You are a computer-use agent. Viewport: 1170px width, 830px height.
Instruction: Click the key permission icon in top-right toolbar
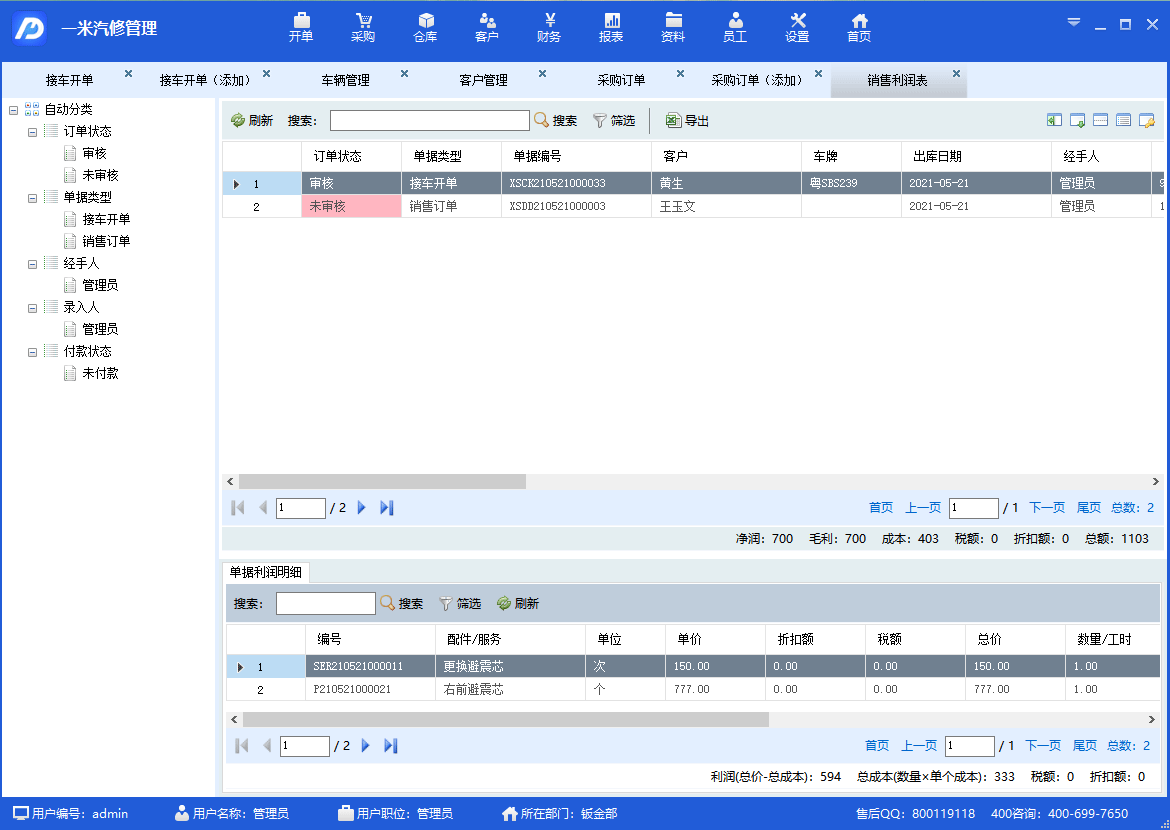pyautogui.click(x=1146, y=121)
